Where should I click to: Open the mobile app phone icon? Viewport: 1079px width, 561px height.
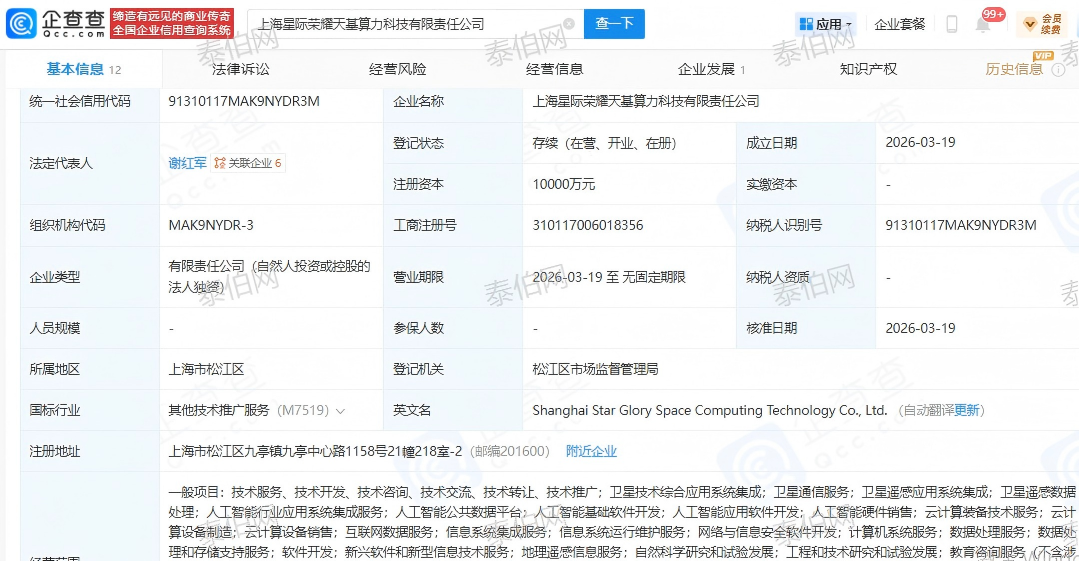coord(951,24)
